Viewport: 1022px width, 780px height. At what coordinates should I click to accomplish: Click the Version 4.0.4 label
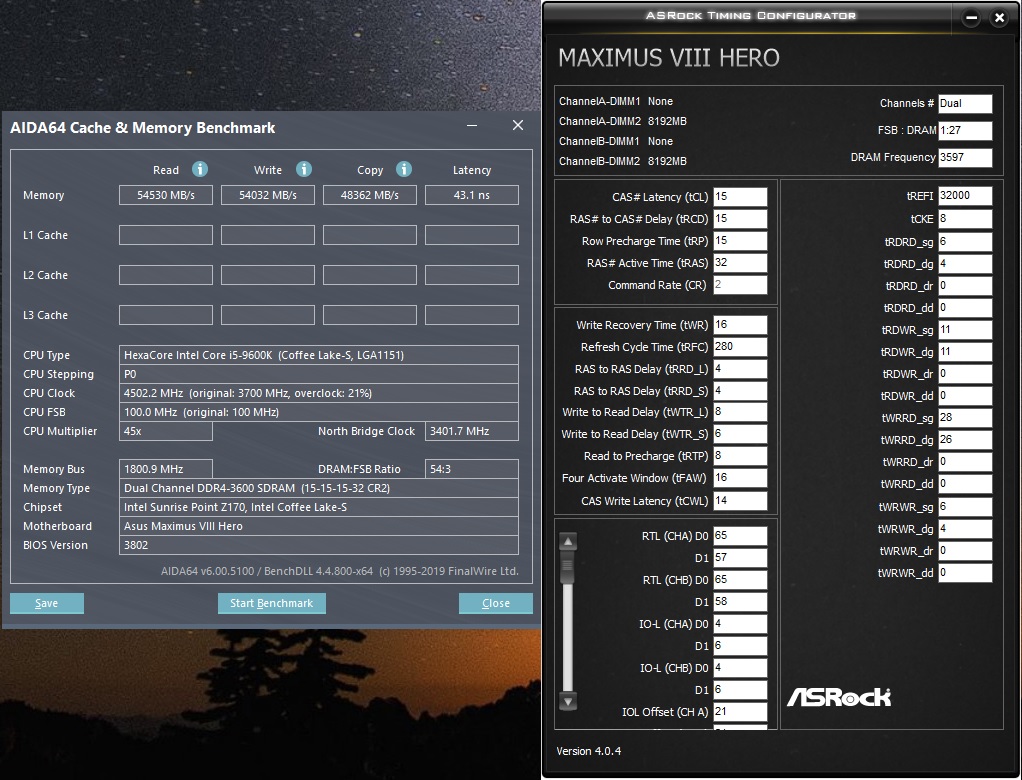point(589,751)
